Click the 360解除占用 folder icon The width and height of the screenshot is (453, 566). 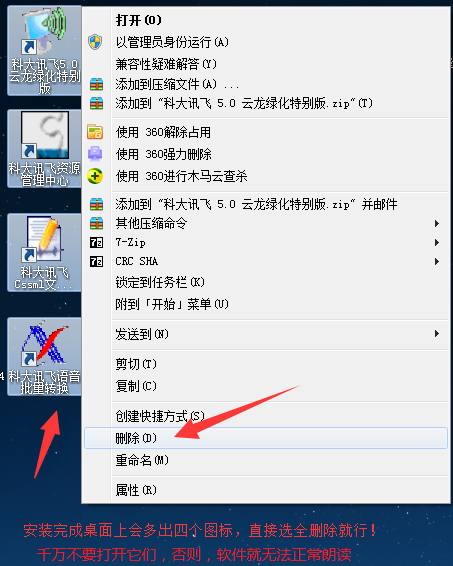pos(95,132)
